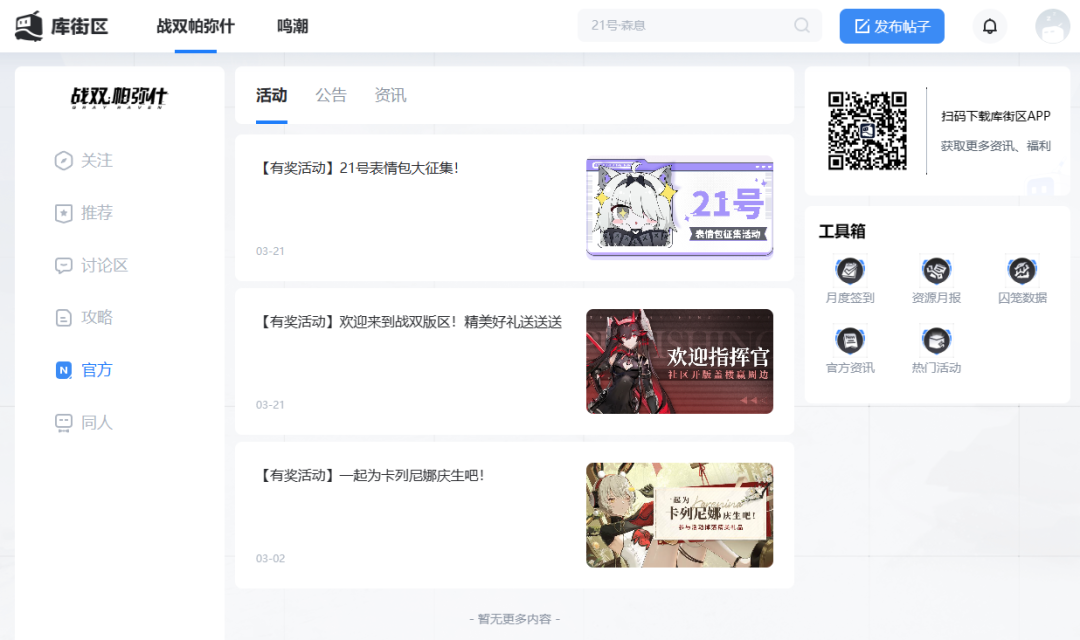Click 官方资讯 label text

coord(850,368)
